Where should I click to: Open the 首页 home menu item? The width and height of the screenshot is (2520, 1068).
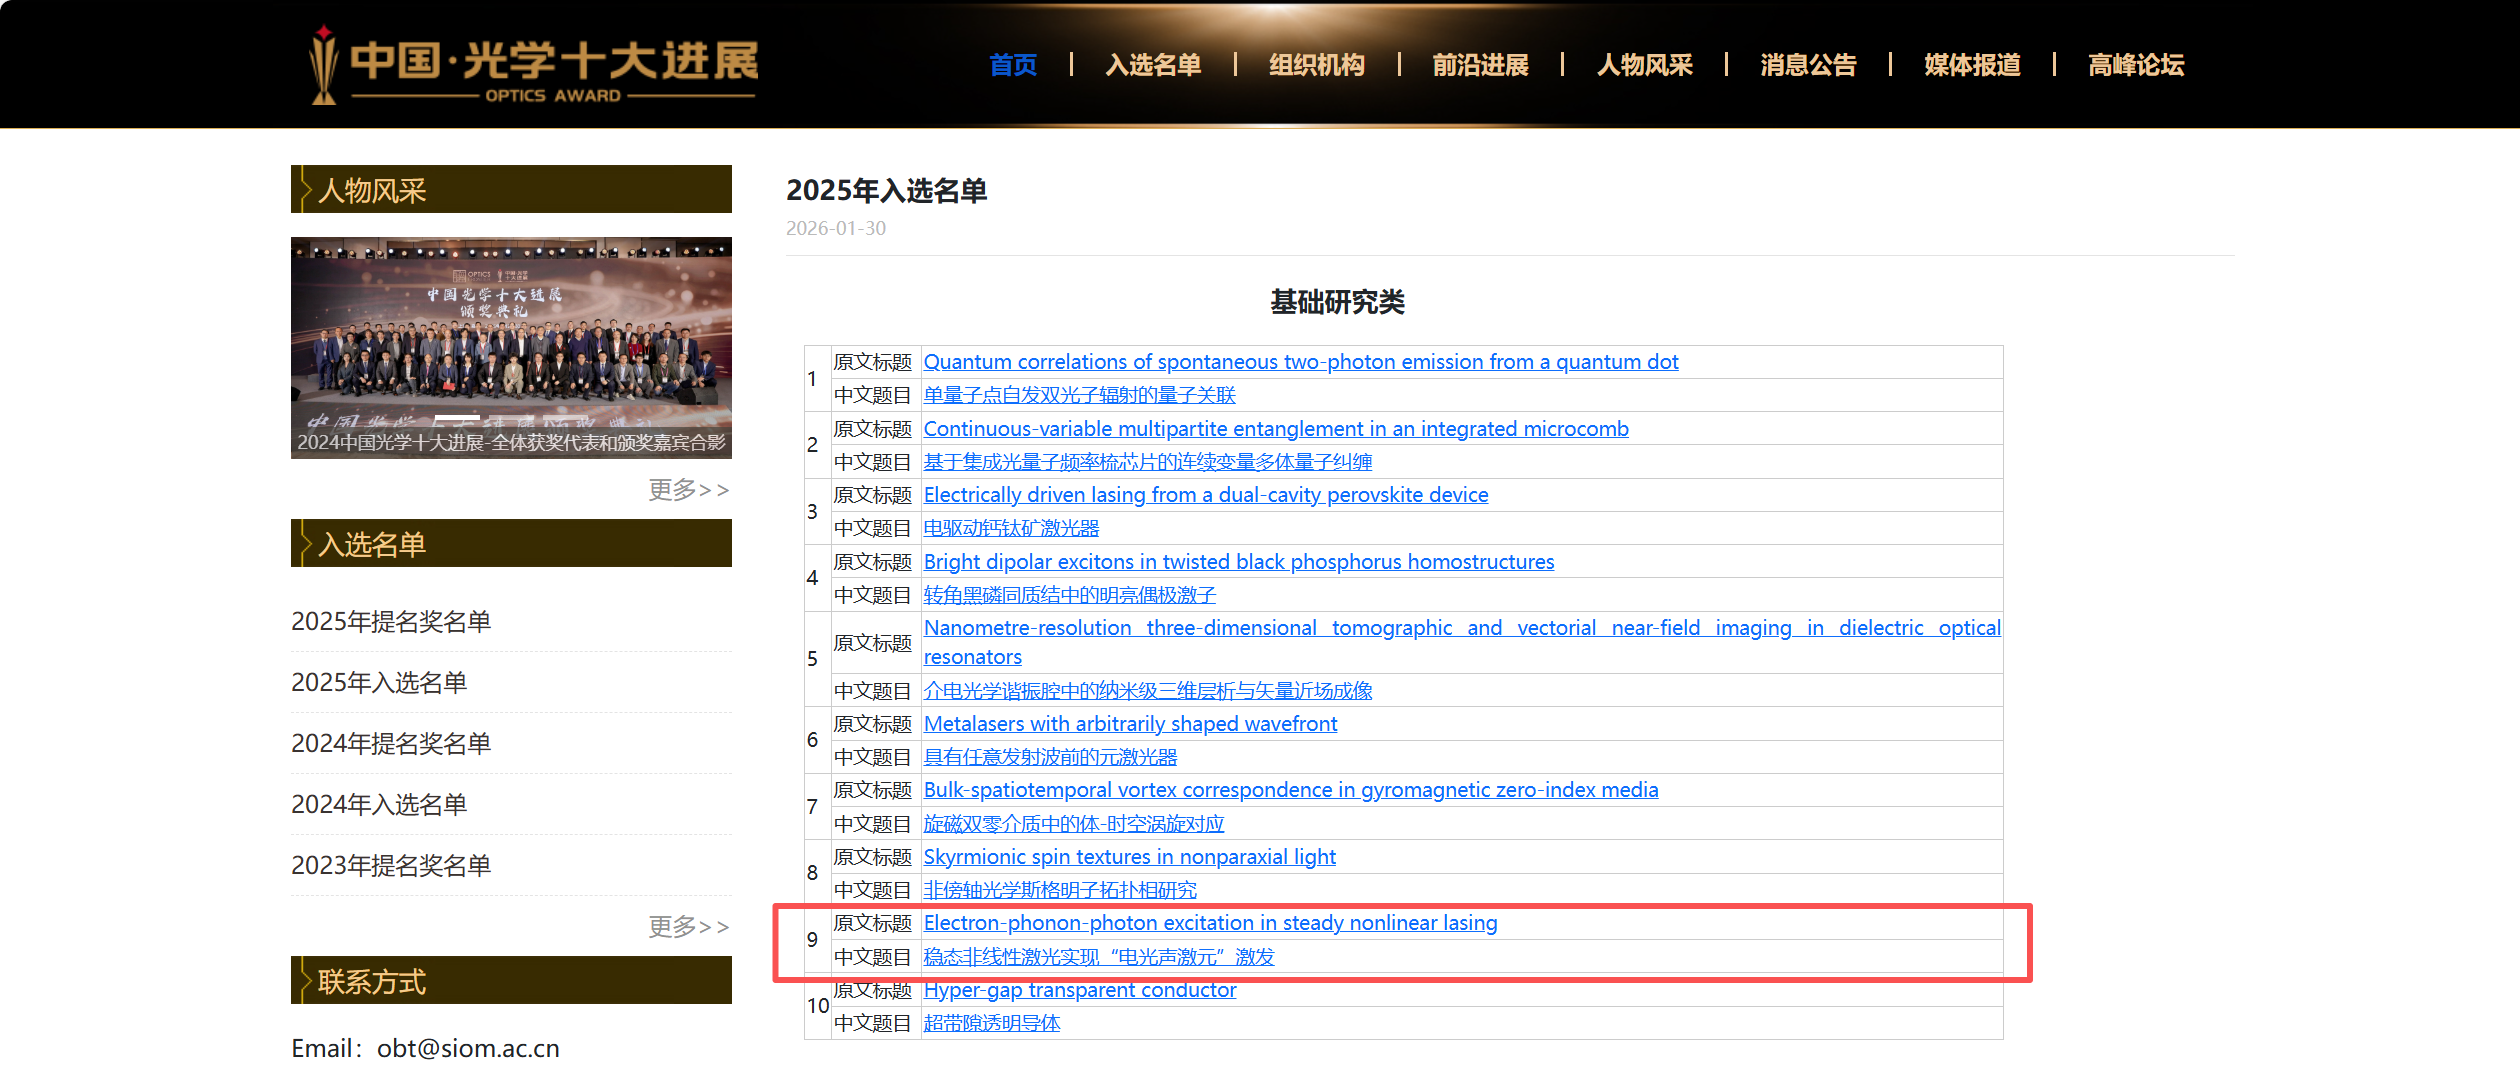click(1012, 65)
